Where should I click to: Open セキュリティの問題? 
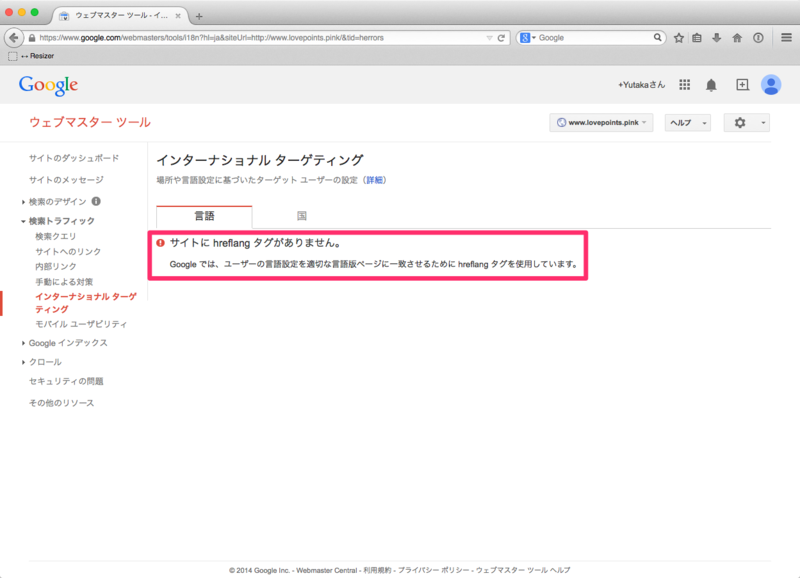click(66, 382)
